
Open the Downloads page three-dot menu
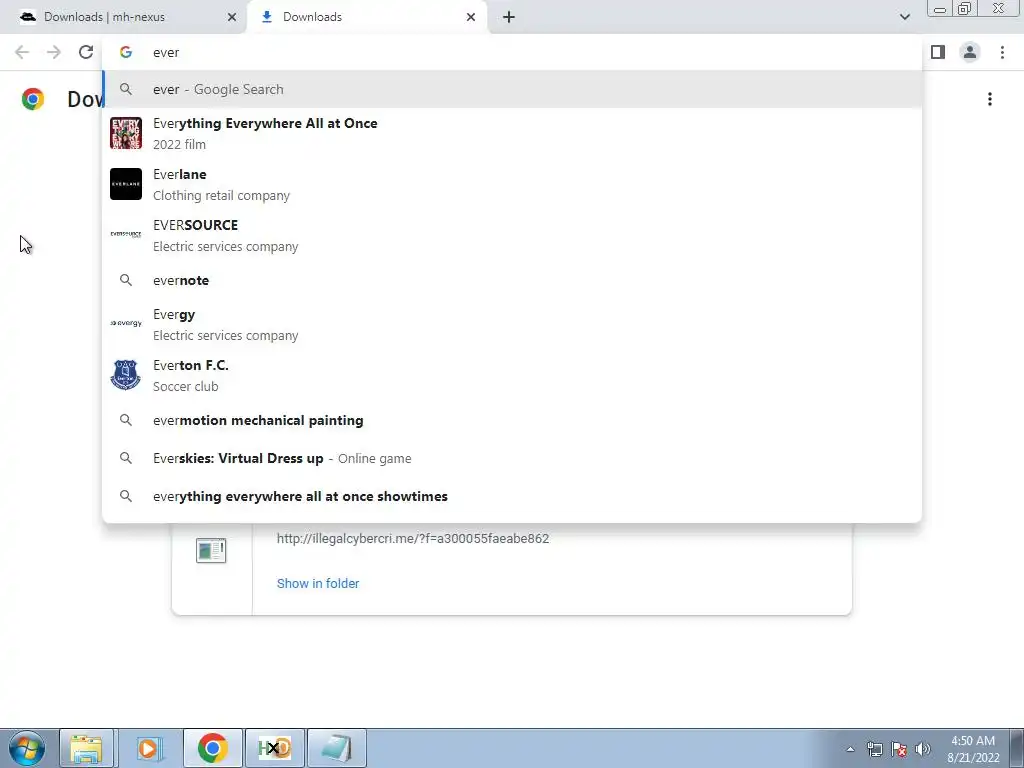[990, 99]
